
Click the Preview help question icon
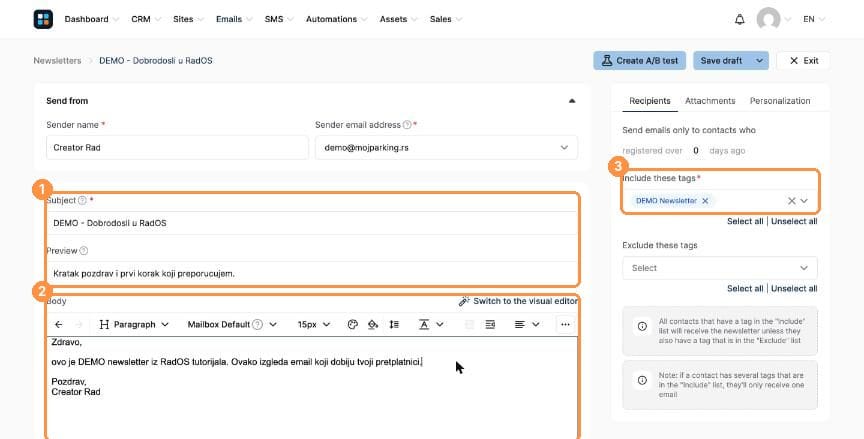[84, 251]
